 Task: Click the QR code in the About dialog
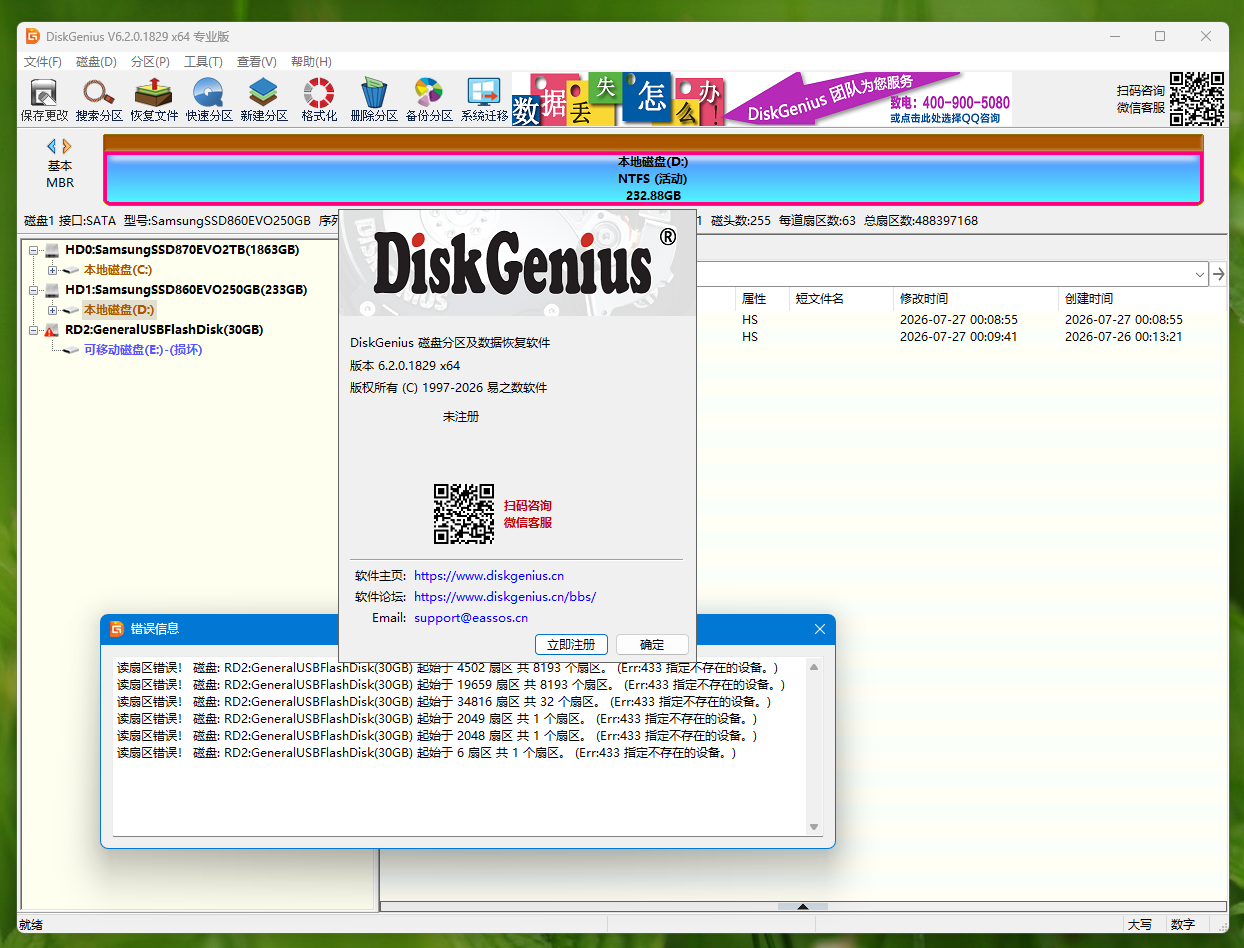(464, 514)
